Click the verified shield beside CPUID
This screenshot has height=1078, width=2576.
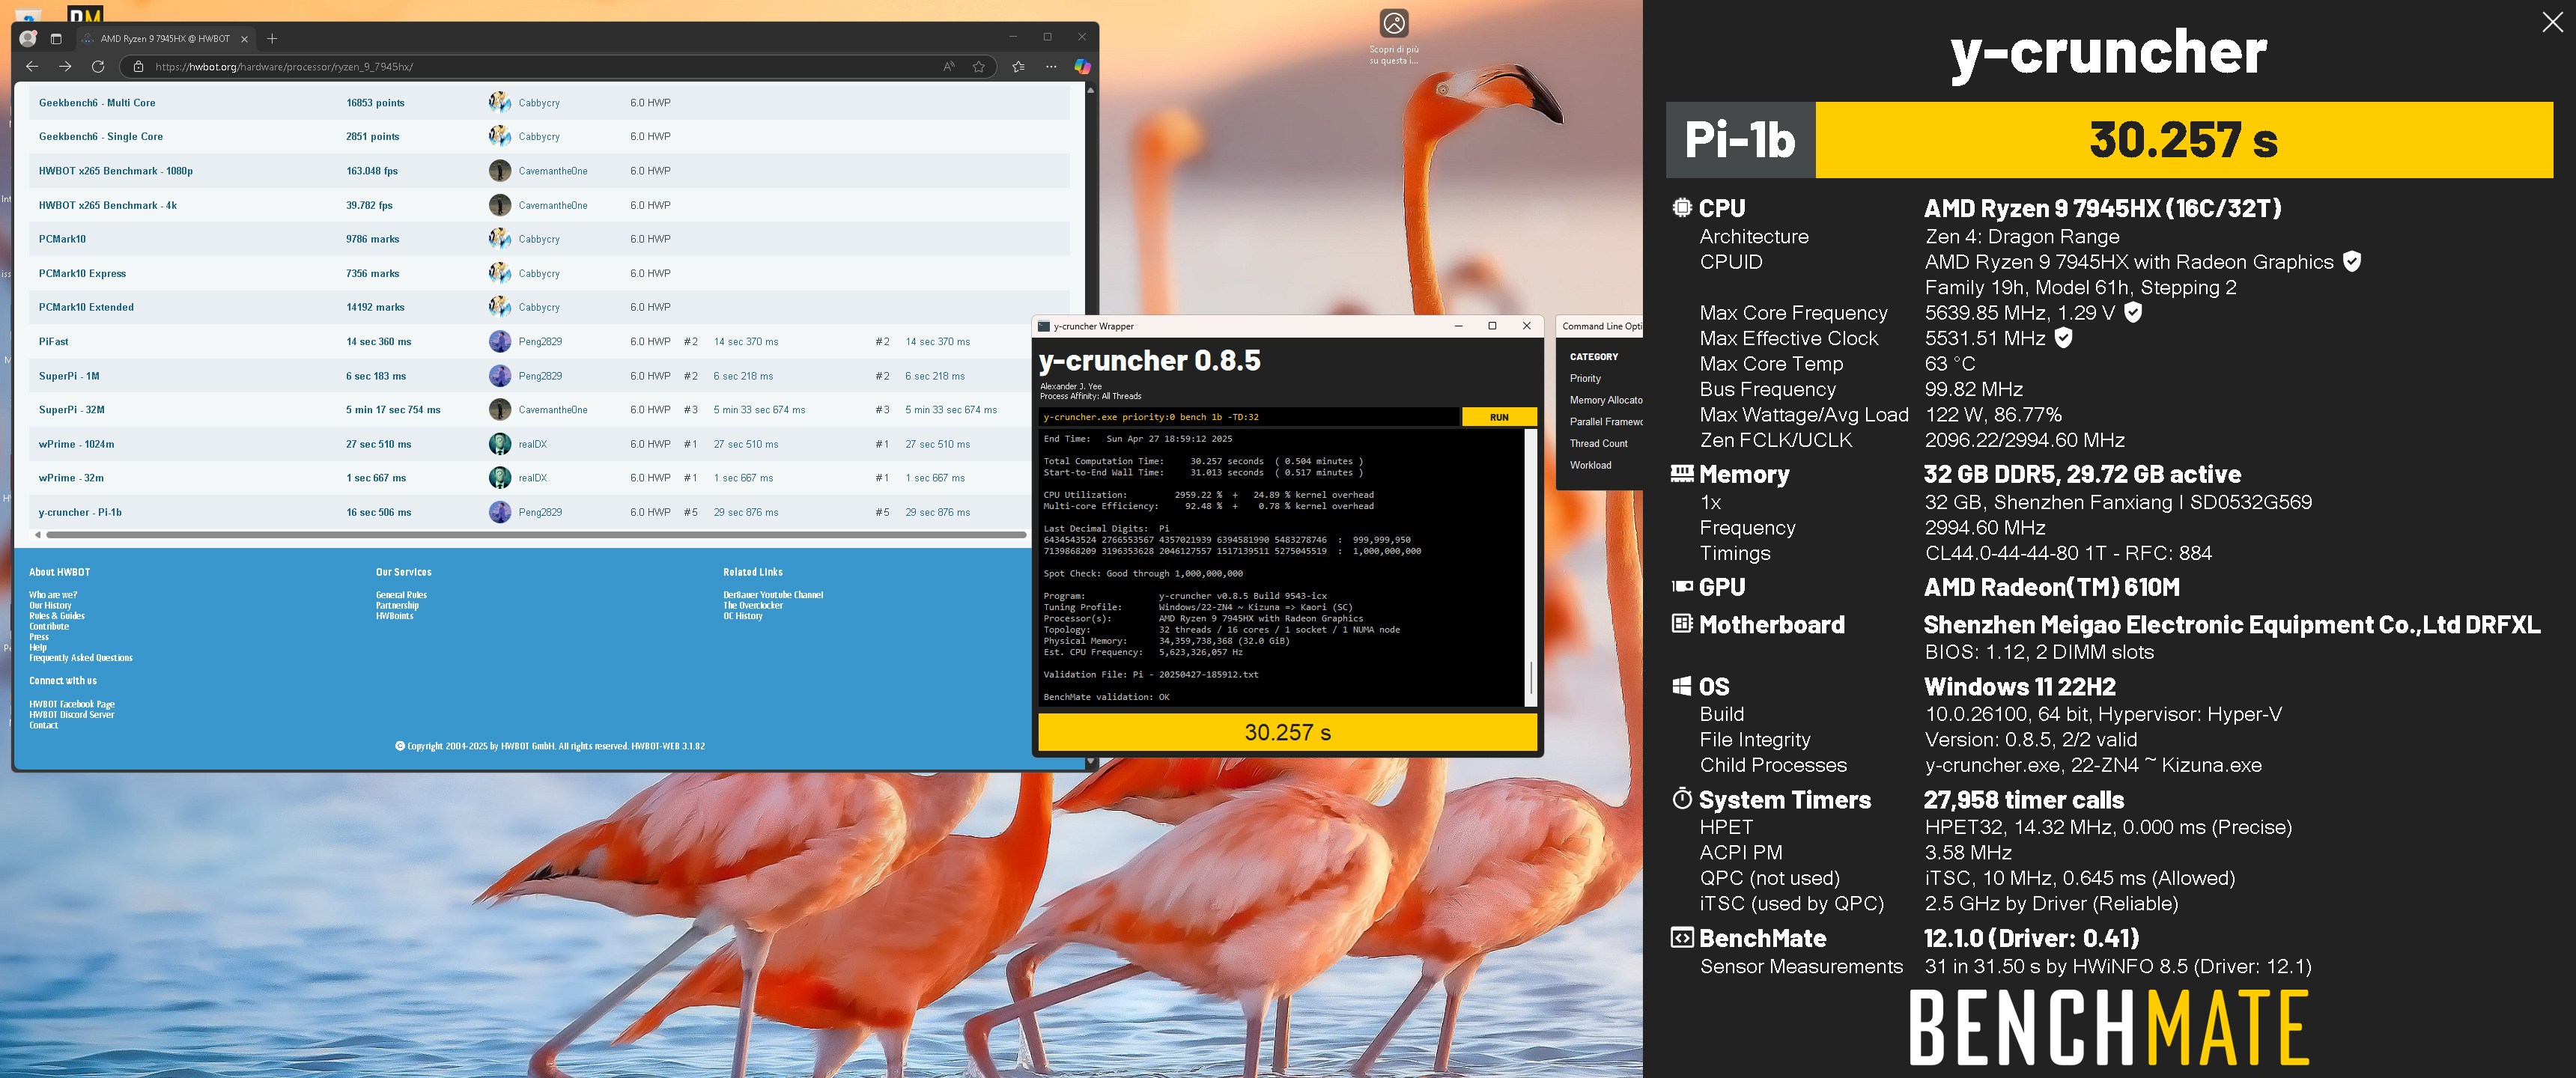[2352, 261]
